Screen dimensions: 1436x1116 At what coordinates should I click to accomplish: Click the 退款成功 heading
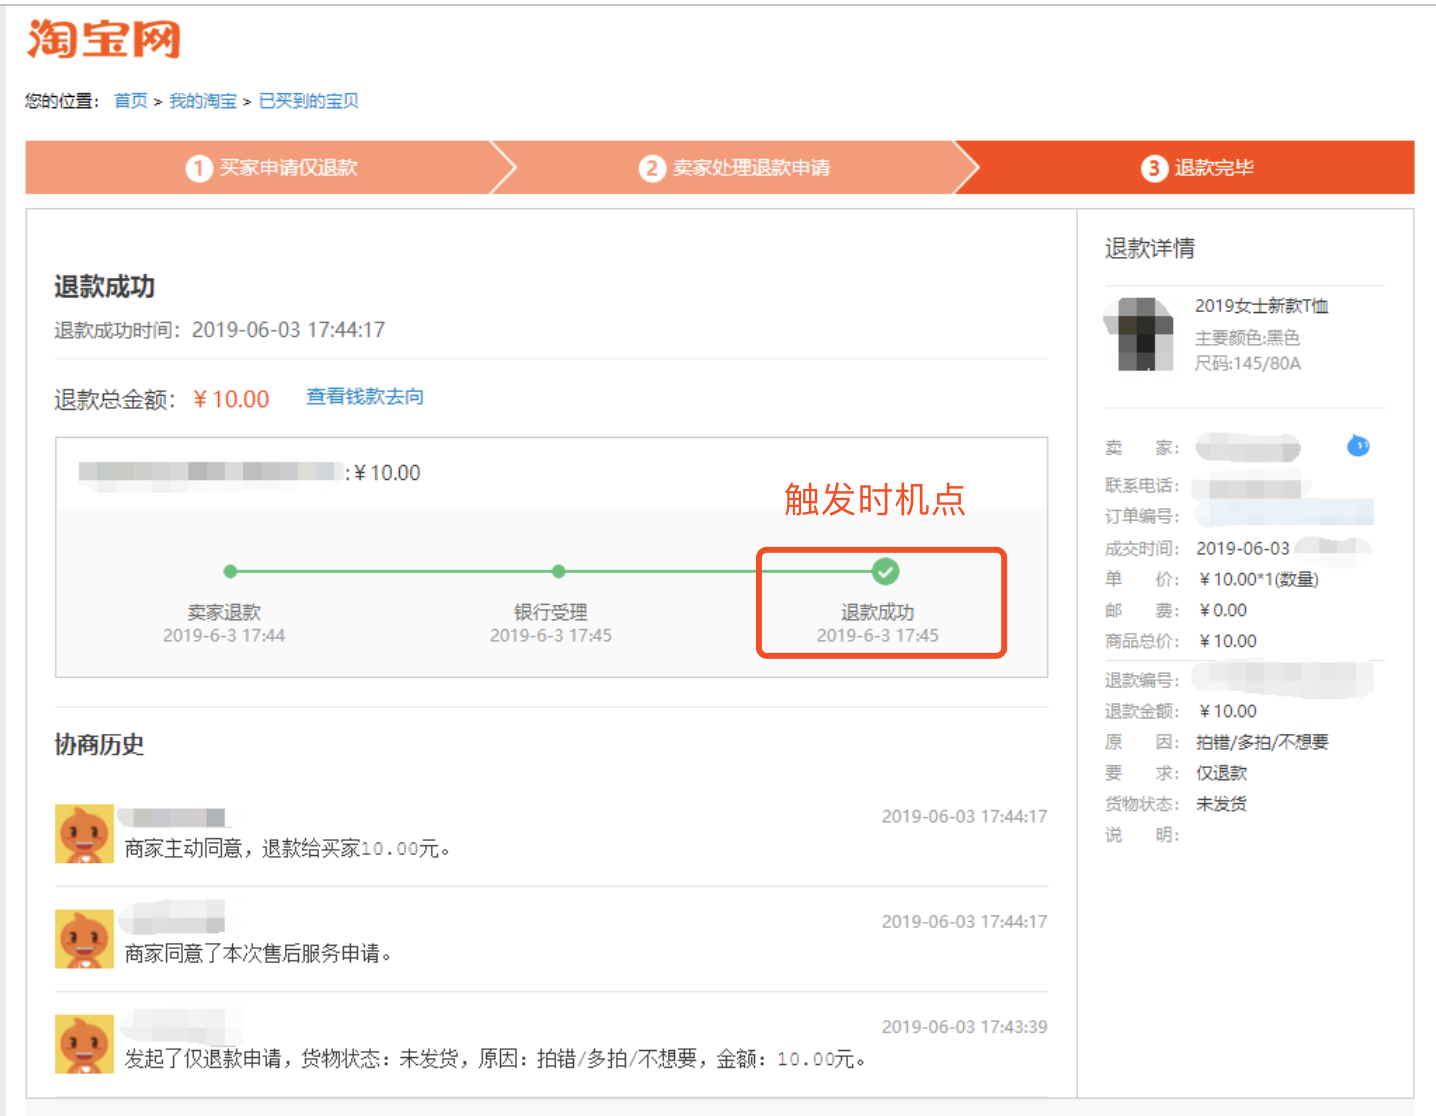tap(104, 287)
